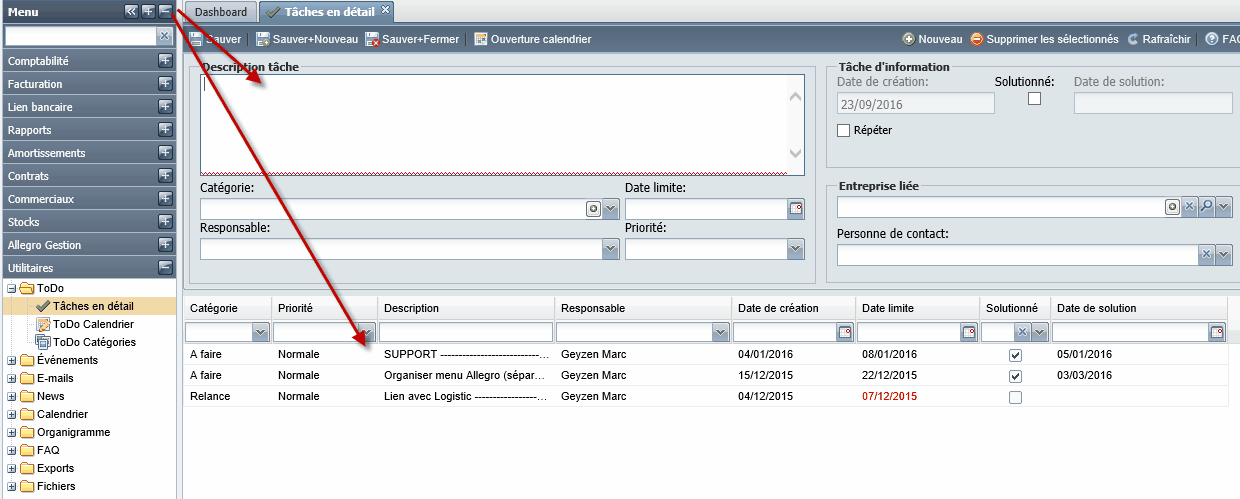Screen dimensions: 1240x499
Task: Expand the Rapports menu section
Action: click(165, 130)
